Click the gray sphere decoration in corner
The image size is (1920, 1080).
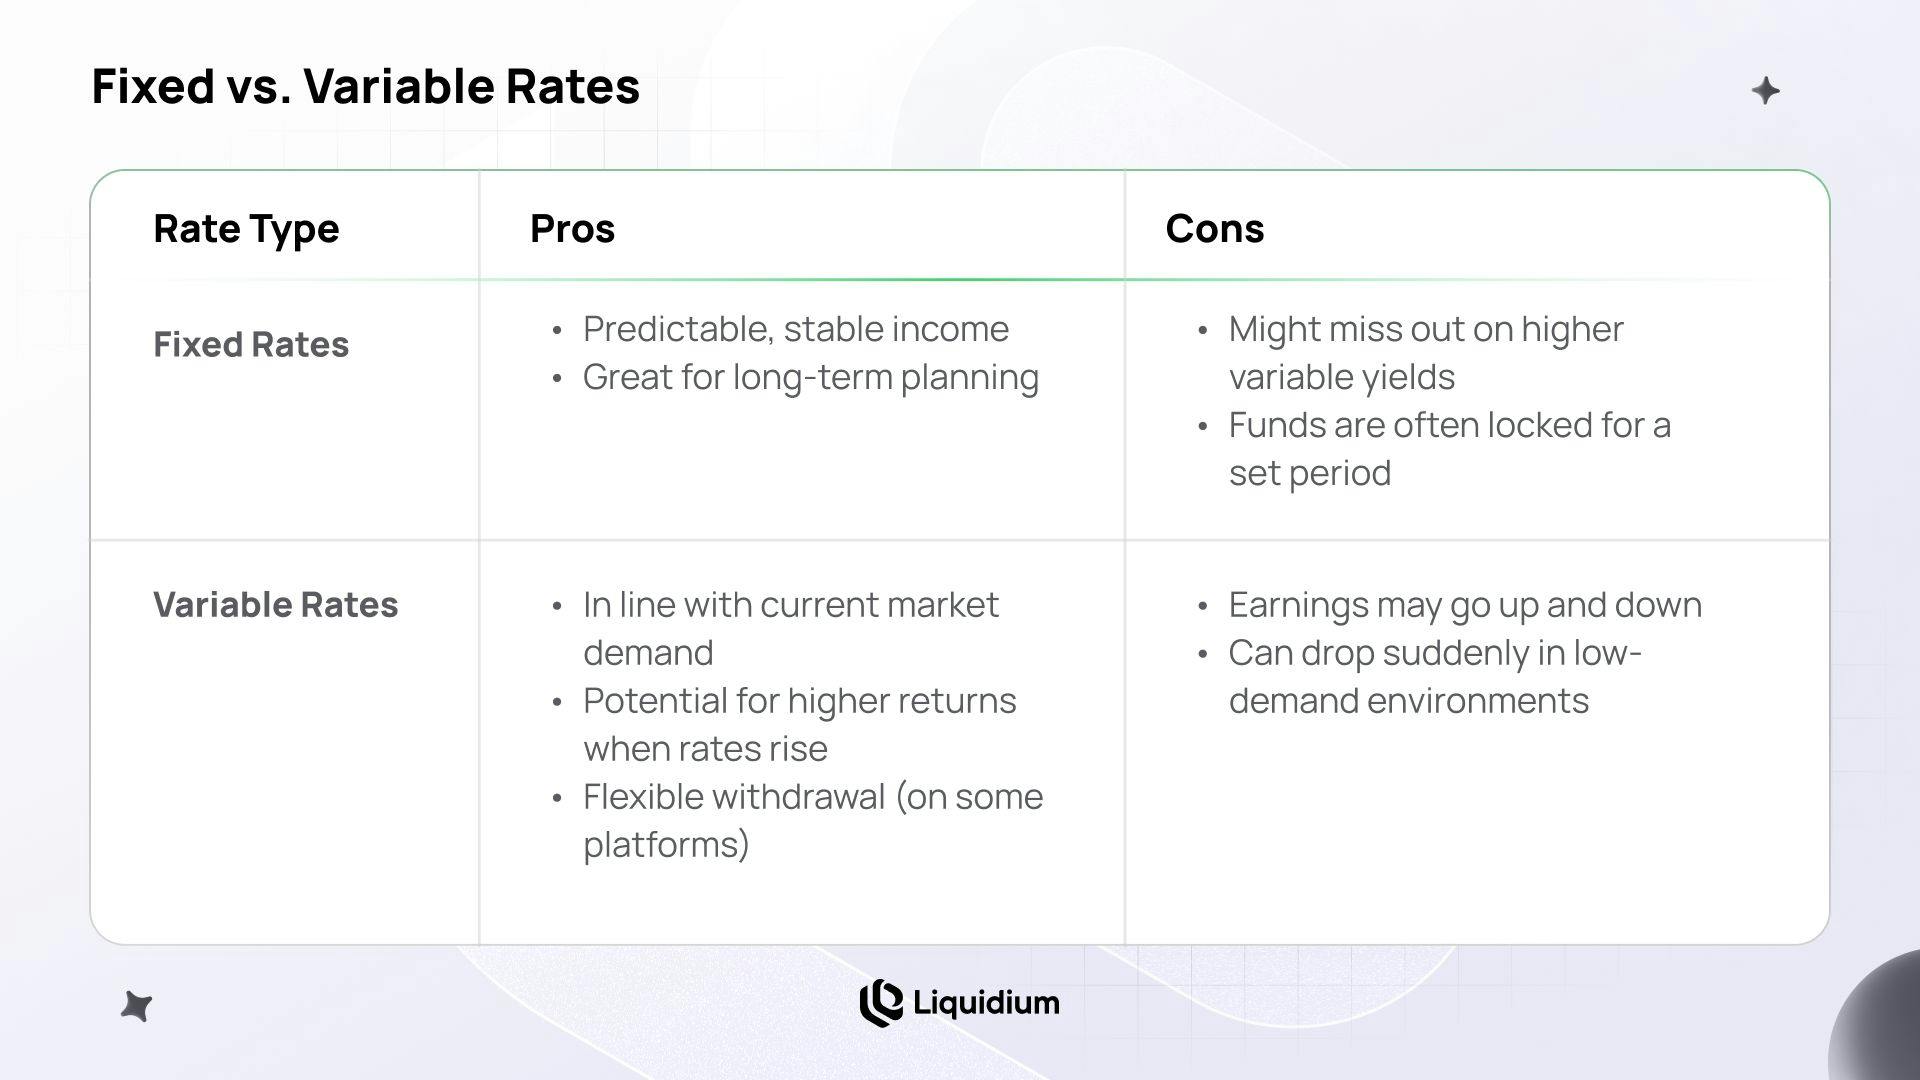coord(1874,1017)
